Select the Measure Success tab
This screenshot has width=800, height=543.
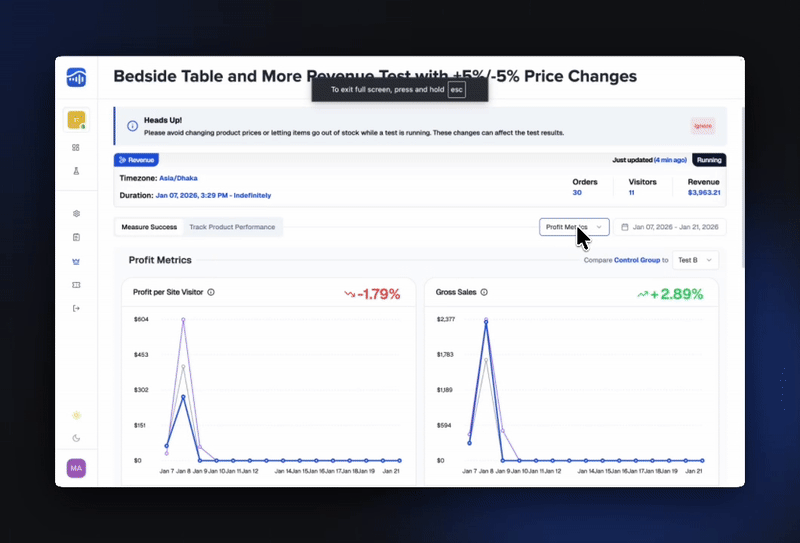coord(149,227)
